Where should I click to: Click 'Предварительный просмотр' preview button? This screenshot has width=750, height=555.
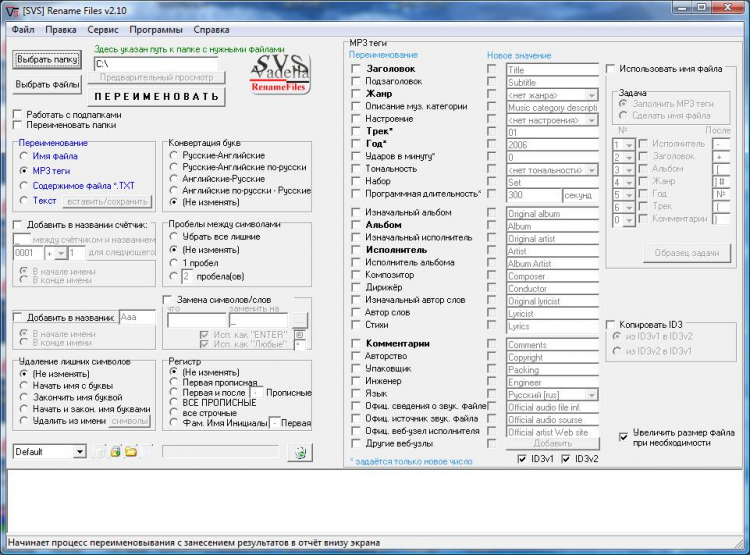156,78
